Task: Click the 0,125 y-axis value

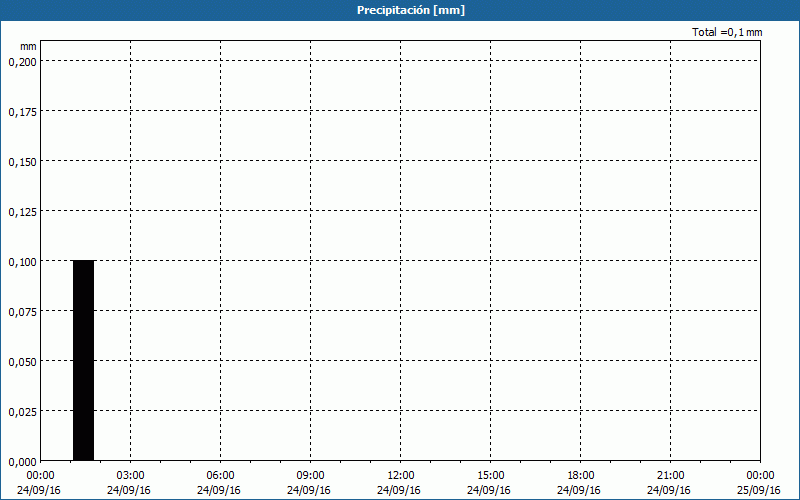Action: point(22,211)
